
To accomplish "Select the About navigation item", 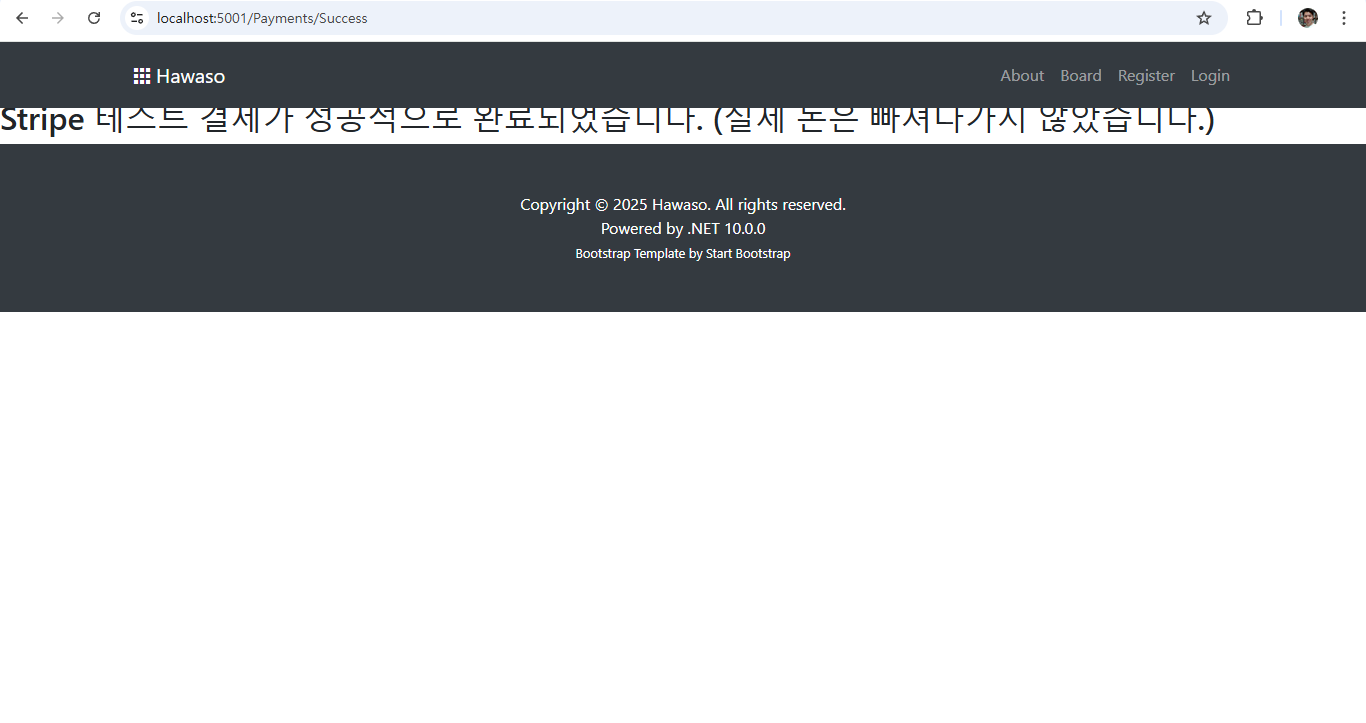I will (1022, 75).
